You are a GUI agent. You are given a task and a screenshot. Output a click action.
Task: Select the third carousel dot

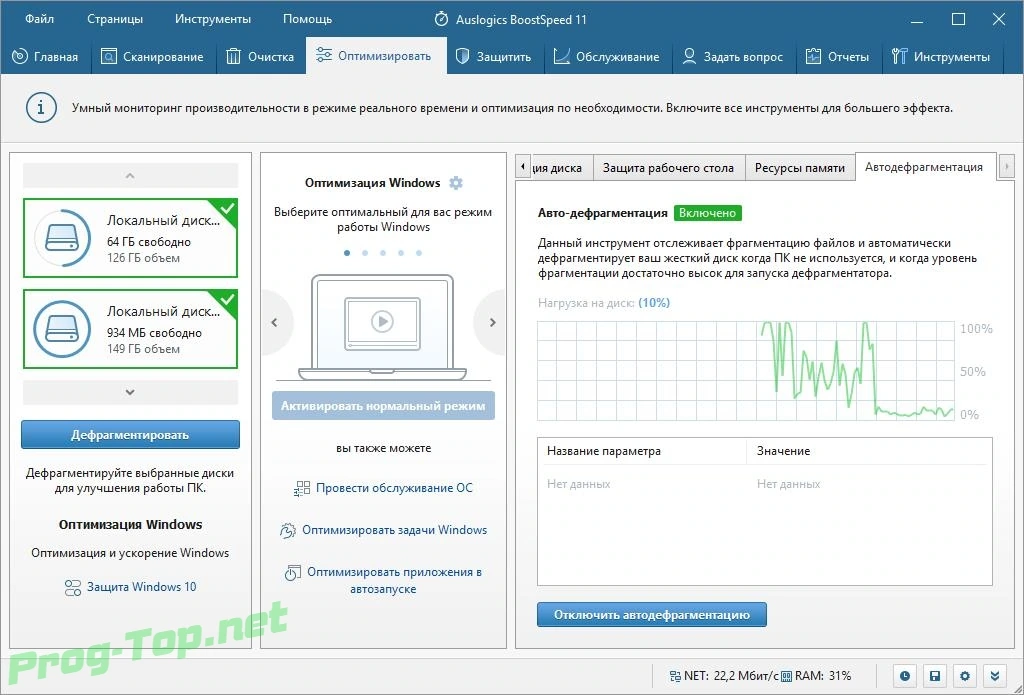[x=383, y=253]
